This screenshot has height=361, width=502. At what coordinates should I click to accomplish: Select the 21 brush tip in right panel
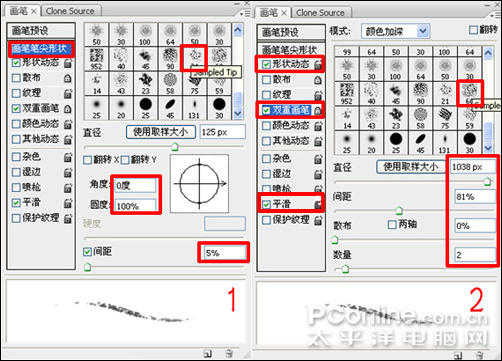pos(445,94)
